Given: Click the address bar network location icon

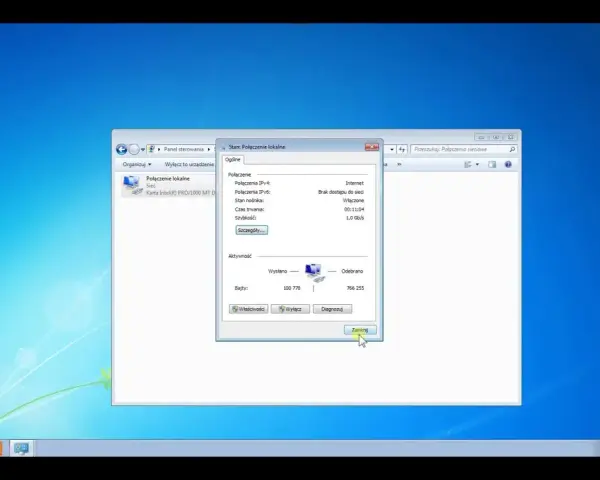Looking at the screenshot, I should click(x=151, y=149).
